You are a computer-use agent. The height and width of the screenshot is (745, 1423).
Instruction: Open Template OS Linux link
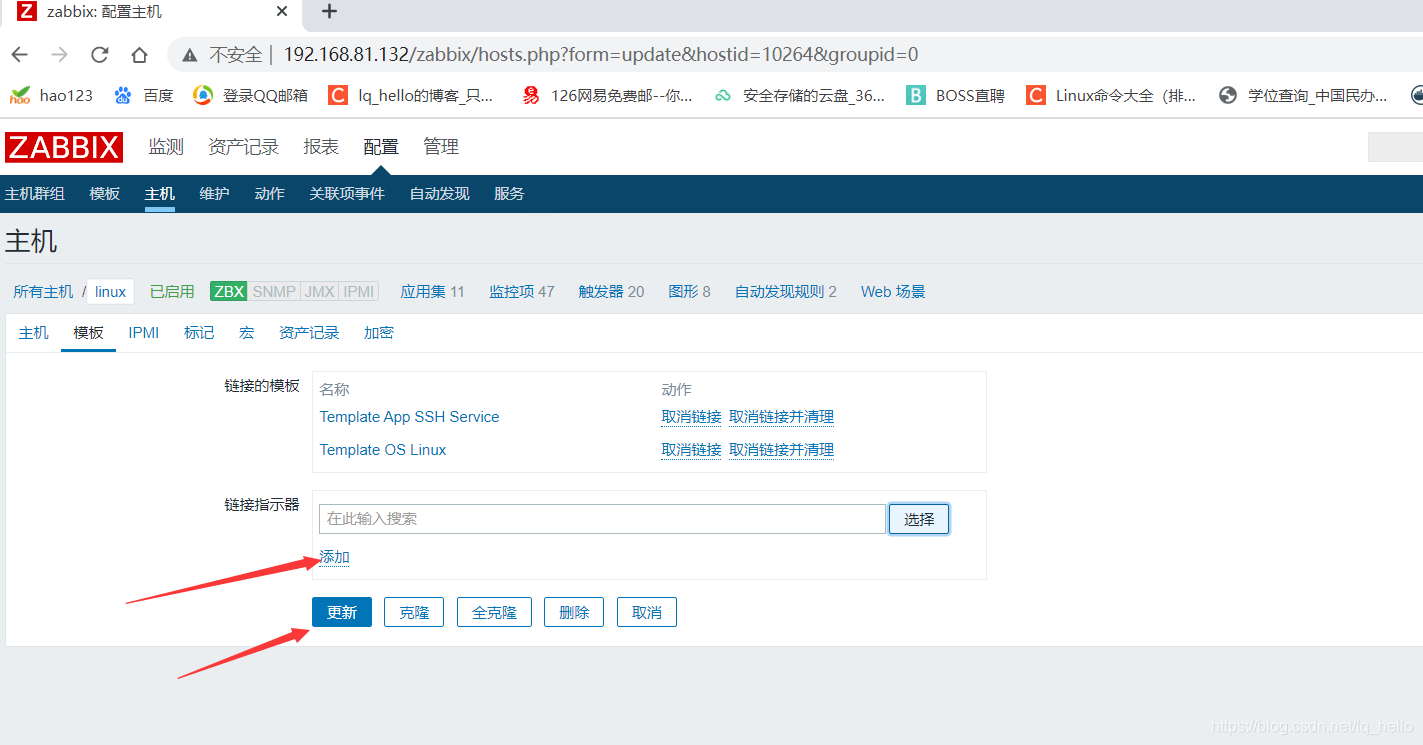[x=383, y=450]
